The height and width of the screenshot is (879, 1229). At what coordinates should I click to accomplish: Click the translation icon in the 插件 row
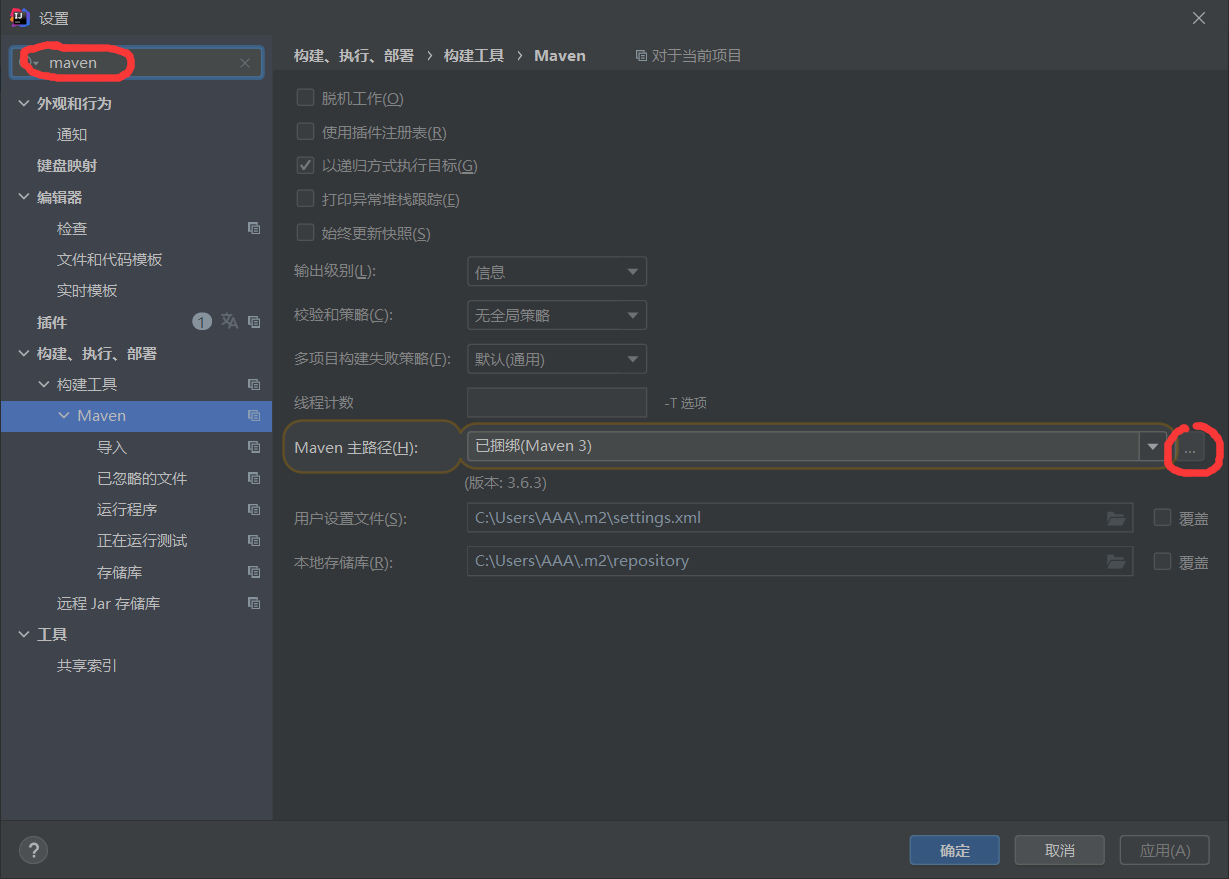[x=229, y=321]
